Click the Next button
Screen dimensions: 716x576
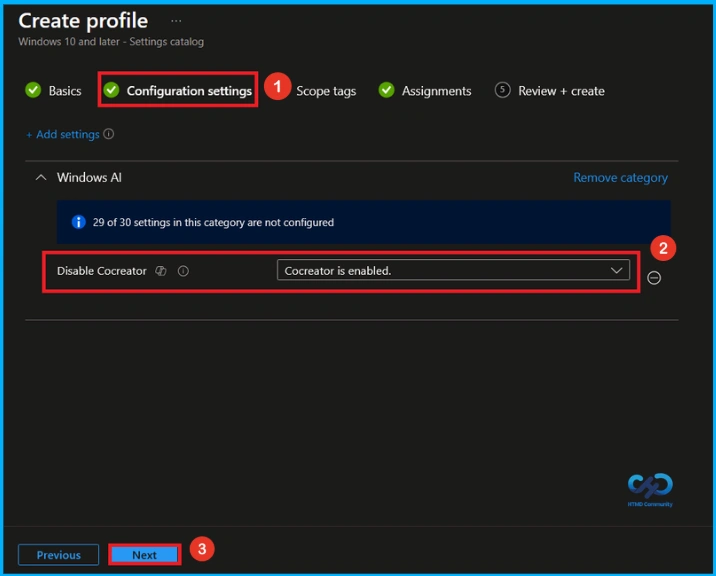click(x=144, y=555)
